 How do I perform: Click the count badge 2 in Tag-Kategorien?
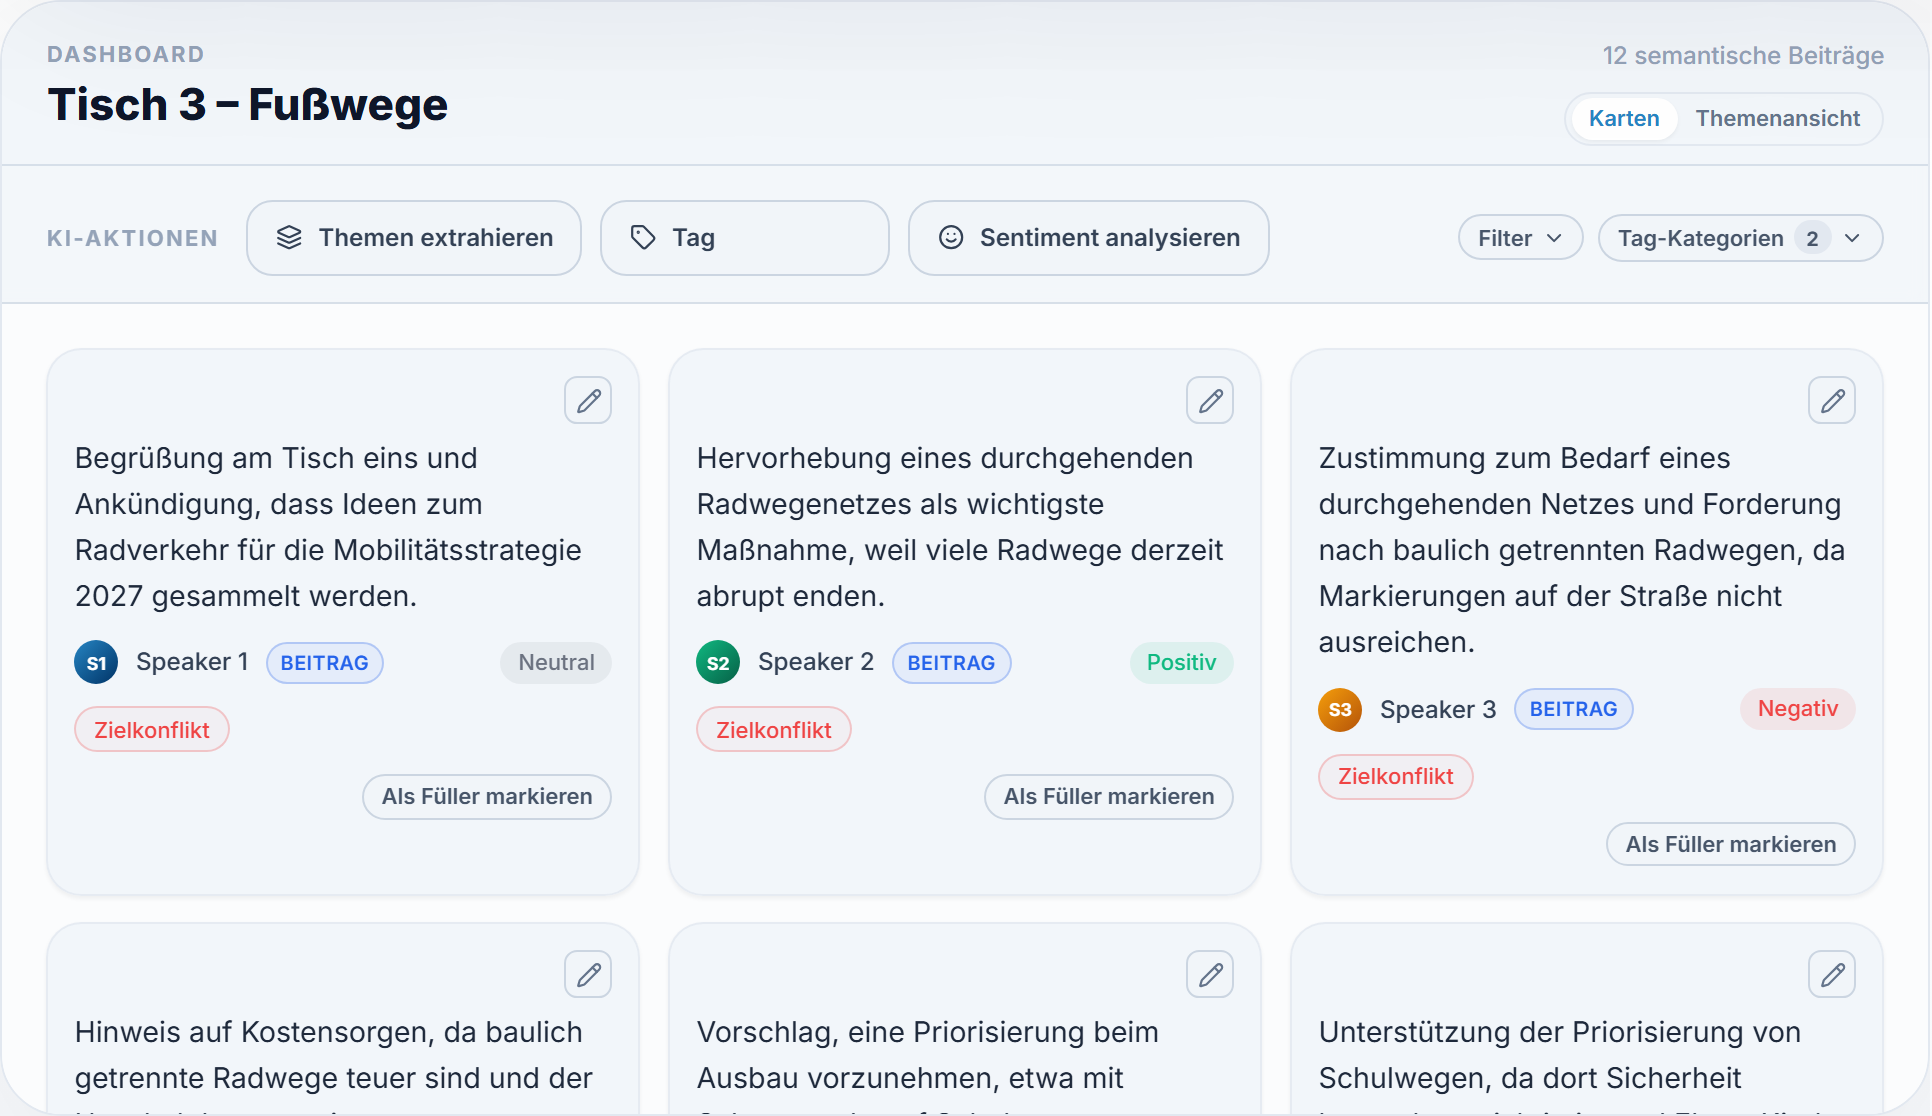pos(1812,238)
